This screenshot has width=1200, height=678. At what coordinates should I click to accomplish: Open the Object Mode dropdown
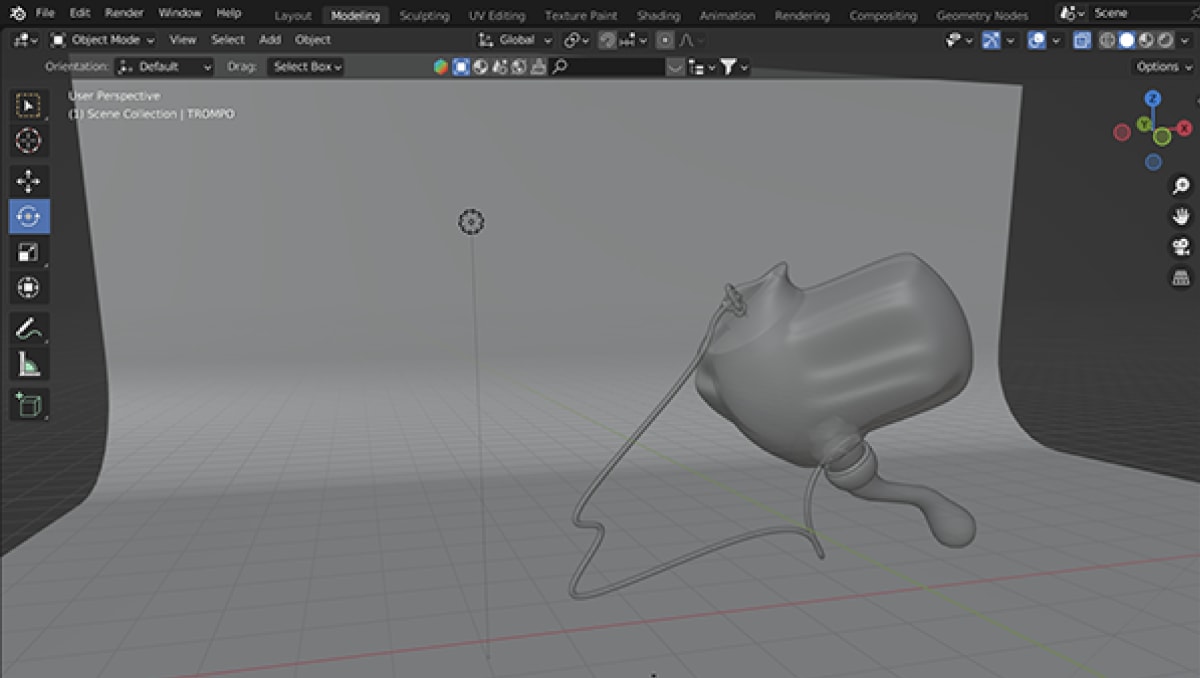102,40
